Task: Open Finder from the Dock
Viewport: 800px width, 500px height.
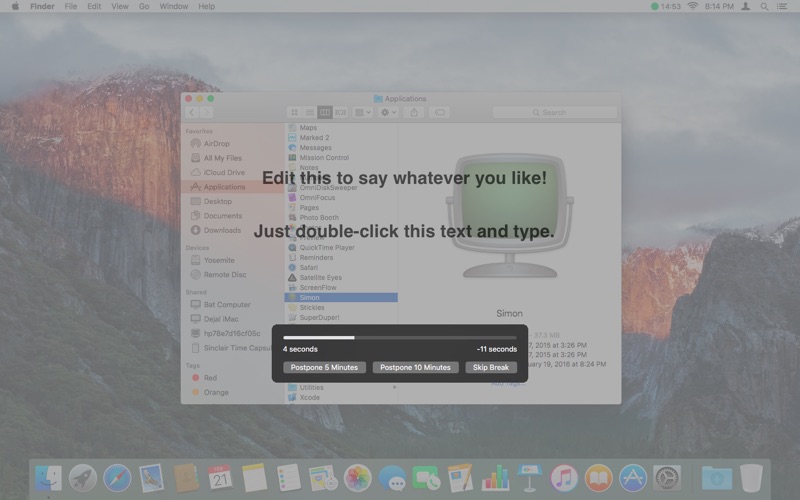Action: pyautogui.click(x=48, y=478)
